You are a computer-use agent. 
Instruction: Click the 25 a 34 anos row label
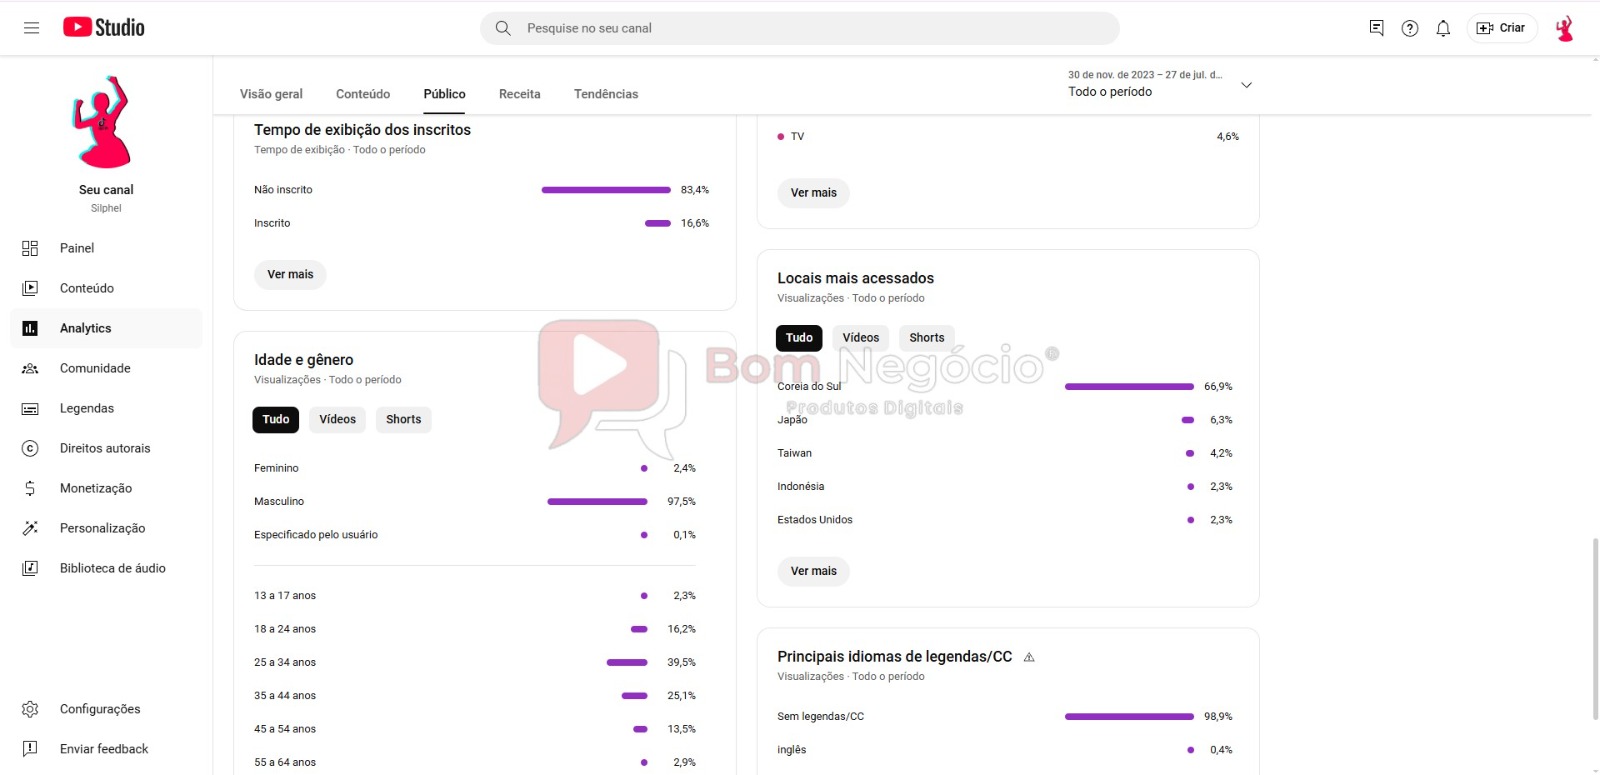[285, 663]
